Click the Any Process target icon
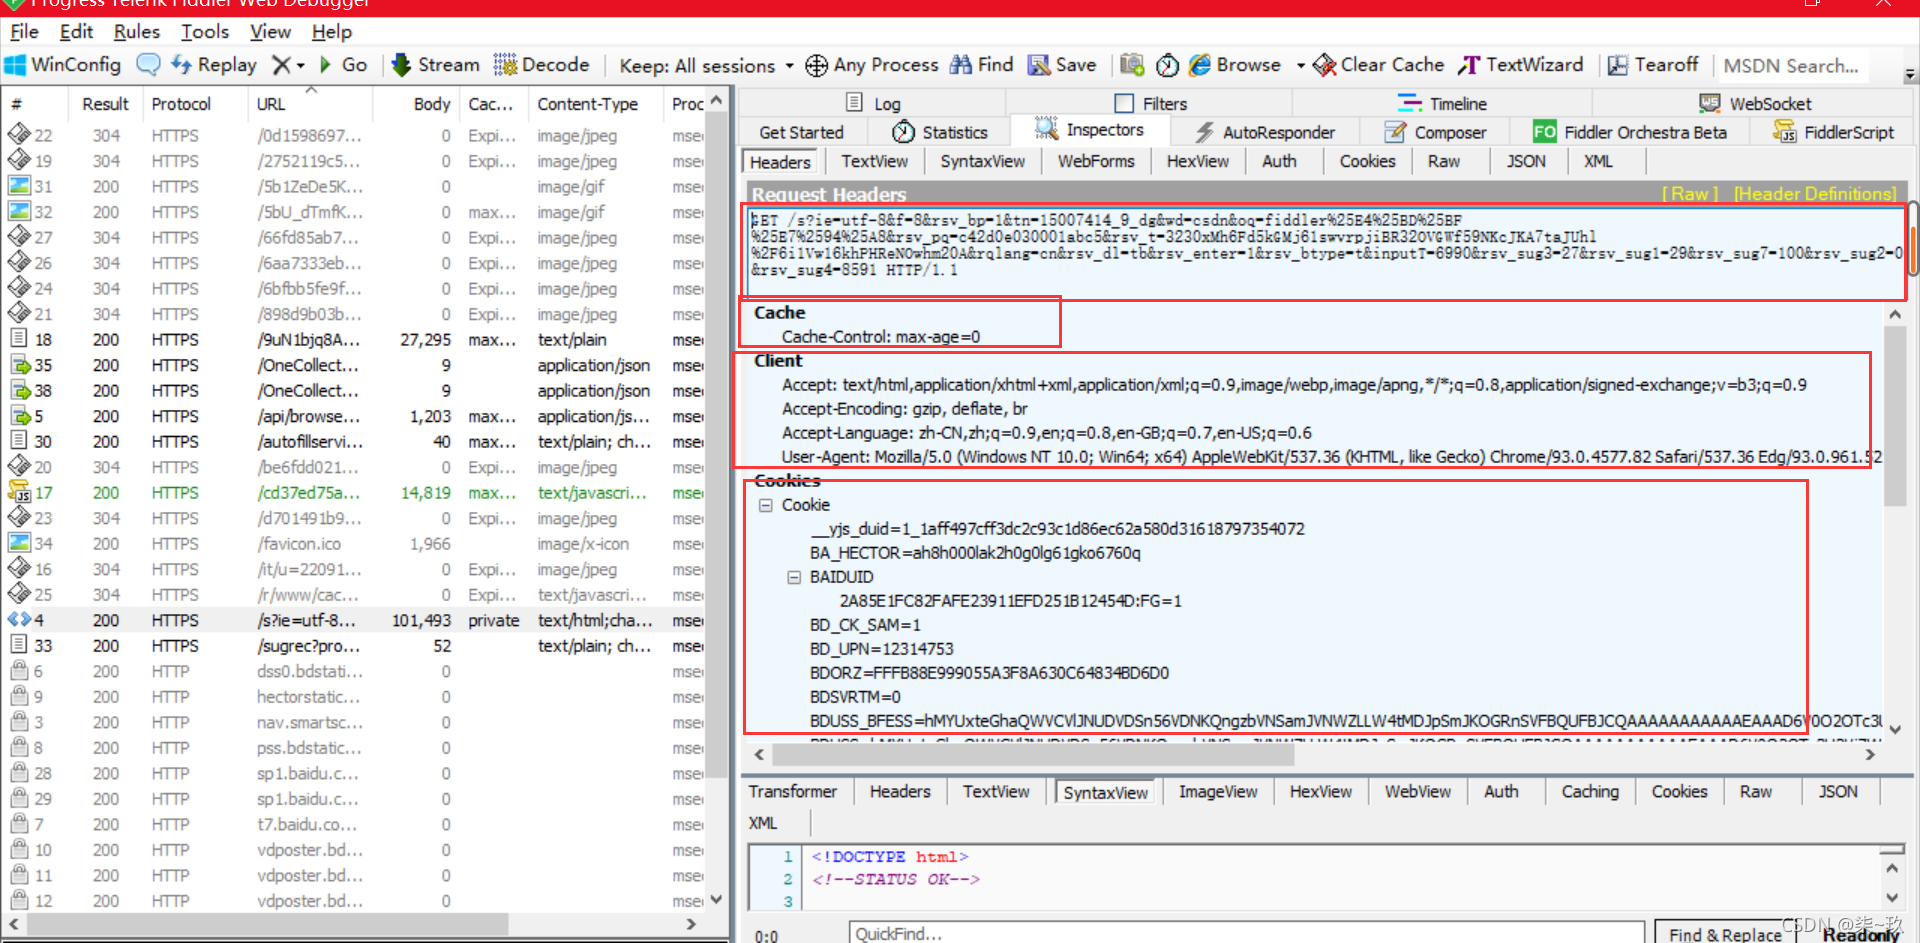 tap(816, 66)
